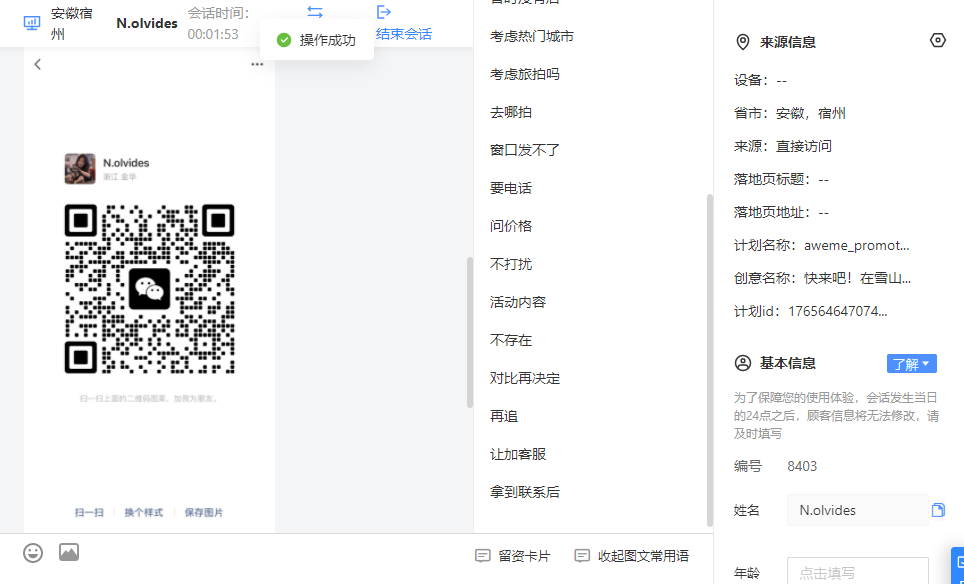Select quick phrase 考虑热门城市
This screenshot has width=964, height=584.
(532, 36)
